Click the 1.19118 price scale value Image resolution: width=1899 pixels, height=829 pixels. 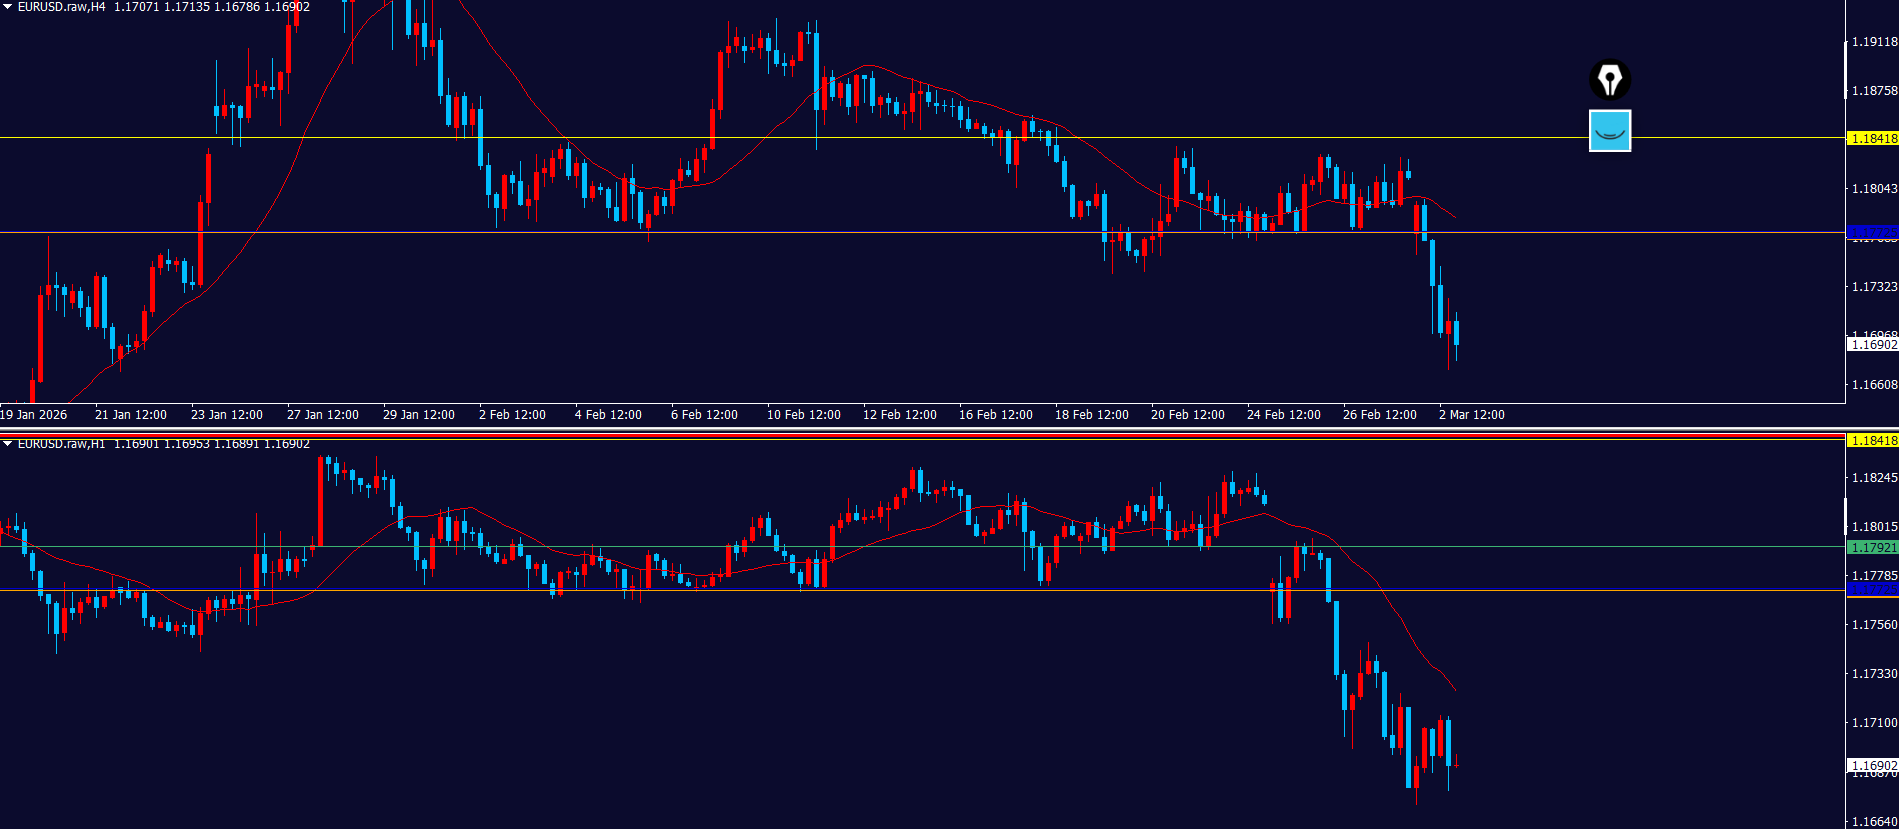[x=1874, y=42]
